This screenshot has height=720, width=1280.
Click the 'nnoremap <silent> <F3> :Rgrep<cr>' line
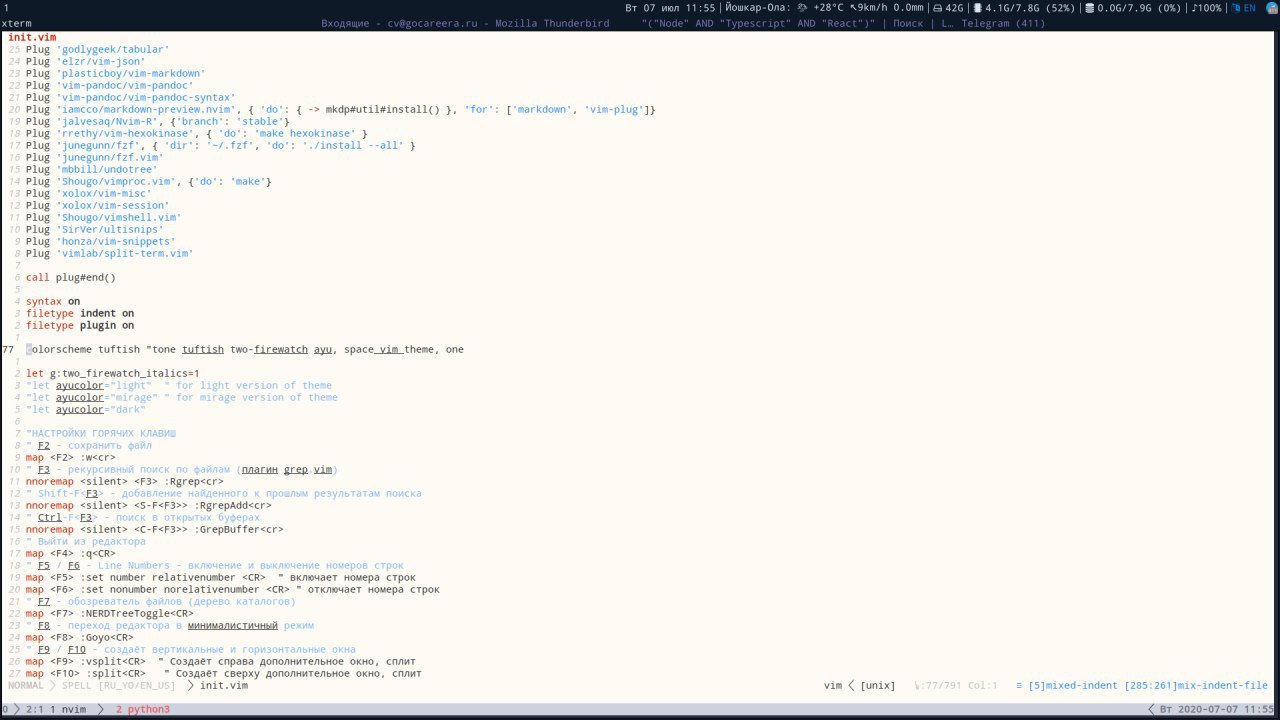pyautogui.click(x=125, y=481)
